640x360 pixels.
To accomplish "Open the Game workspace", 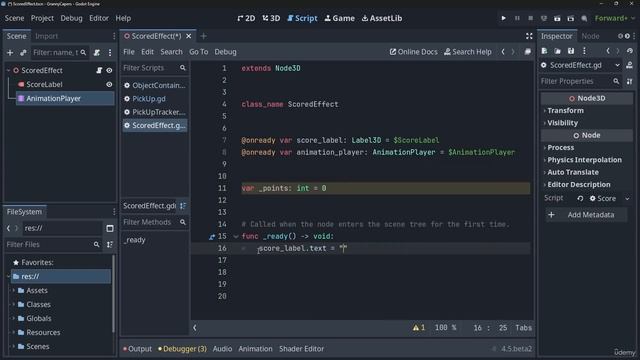I will pos(340,18).
